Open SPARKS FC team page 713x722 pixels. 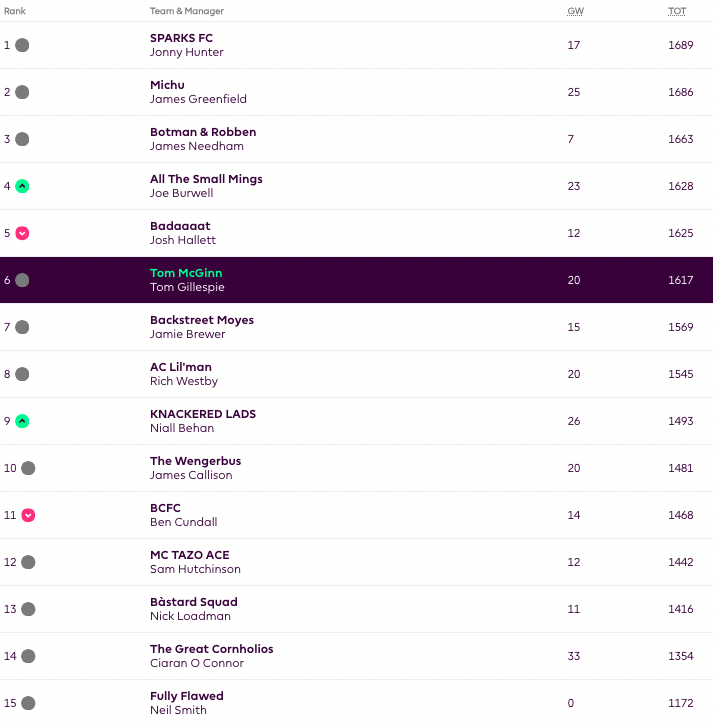(181, 38)
